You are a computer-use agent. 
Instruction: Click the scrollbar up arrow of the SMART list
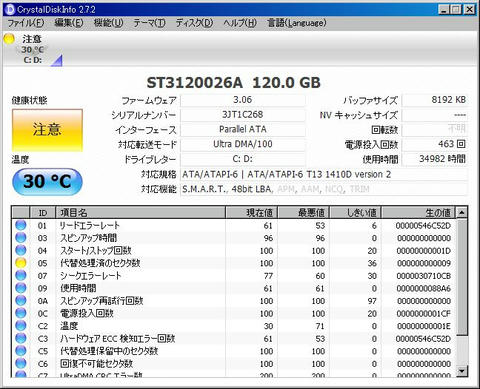(462, 212)
